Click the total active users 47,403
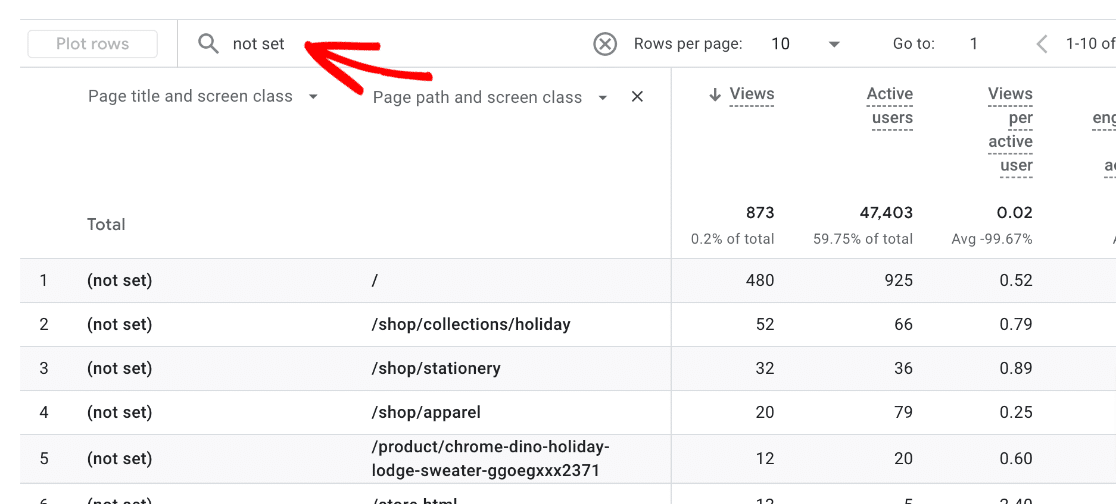The image size is (1116, 504). [886, 213]
